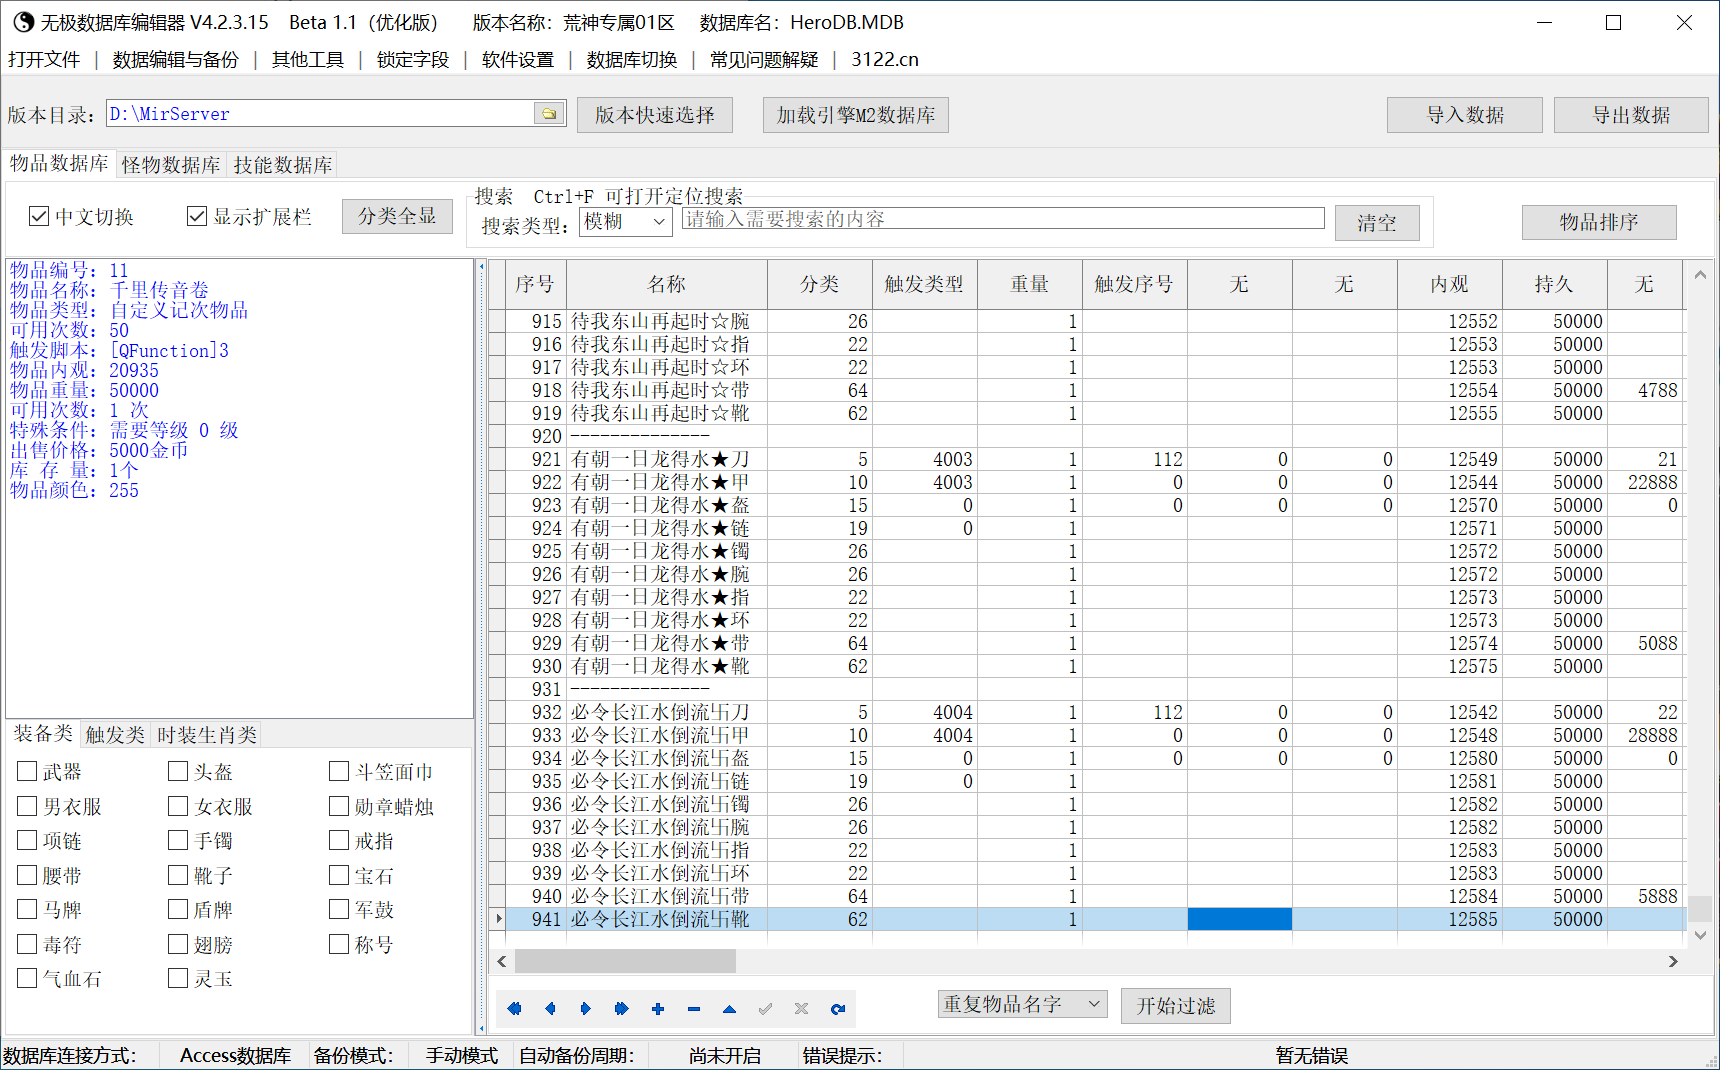Open the 软件设置 menu
Image resolution: width=1720 pixels, height=1070 pixels.
tap(518, 60)
